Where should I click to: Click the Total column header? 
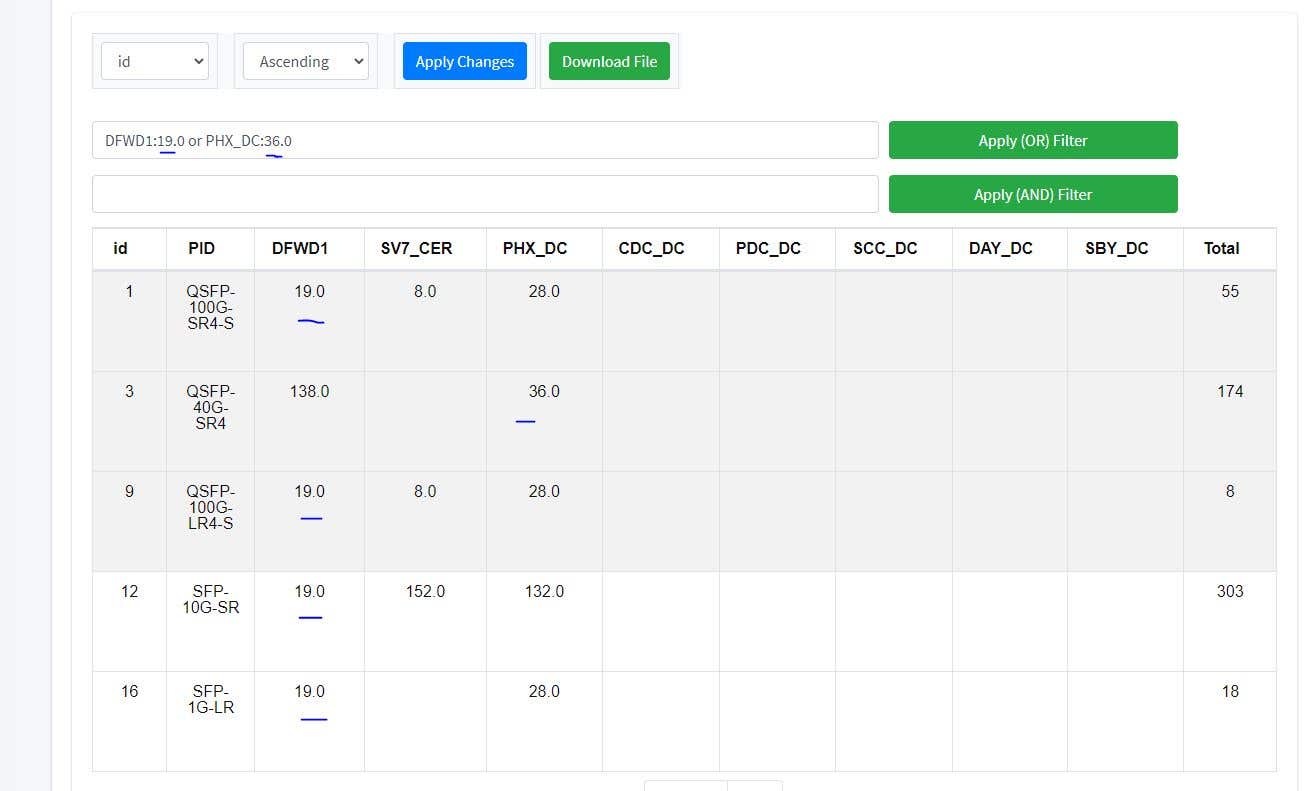point(1221,248)
